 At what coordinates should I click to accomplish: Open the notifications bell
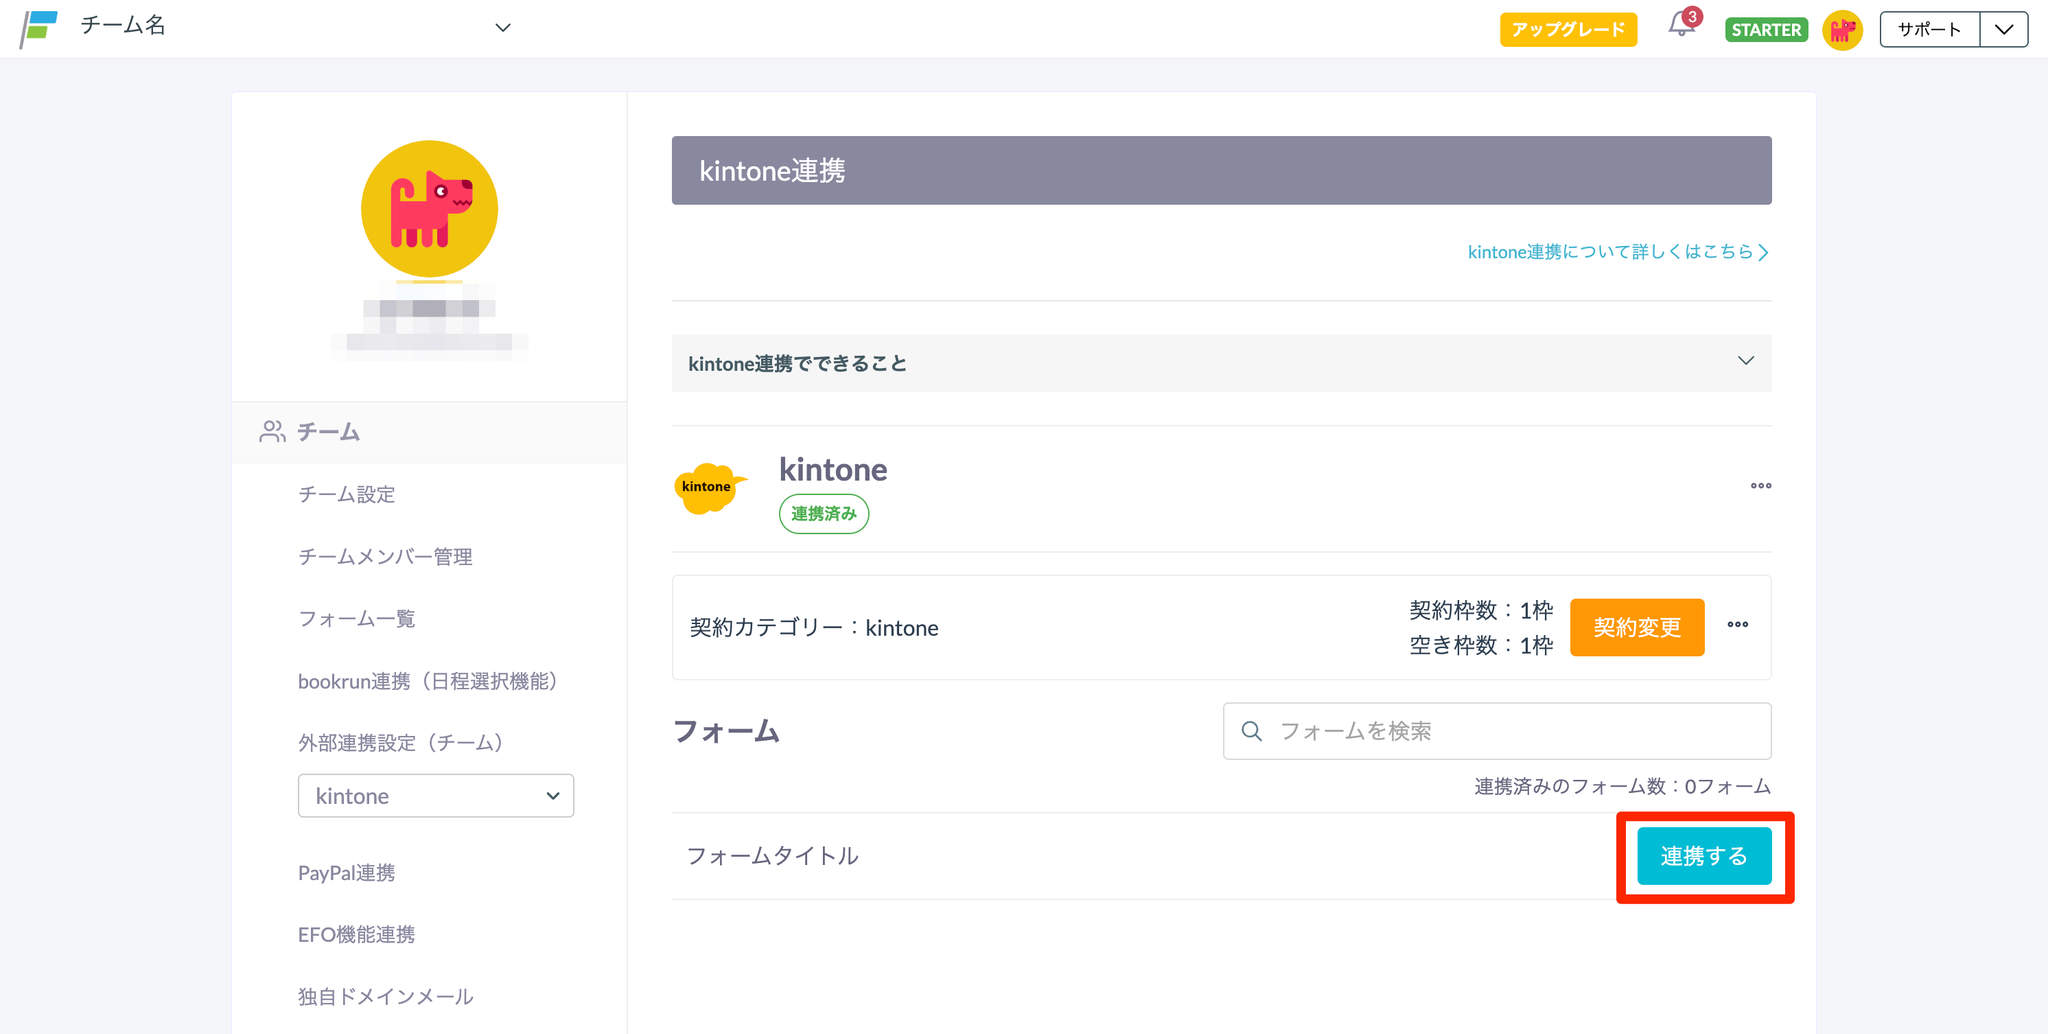1681,27
